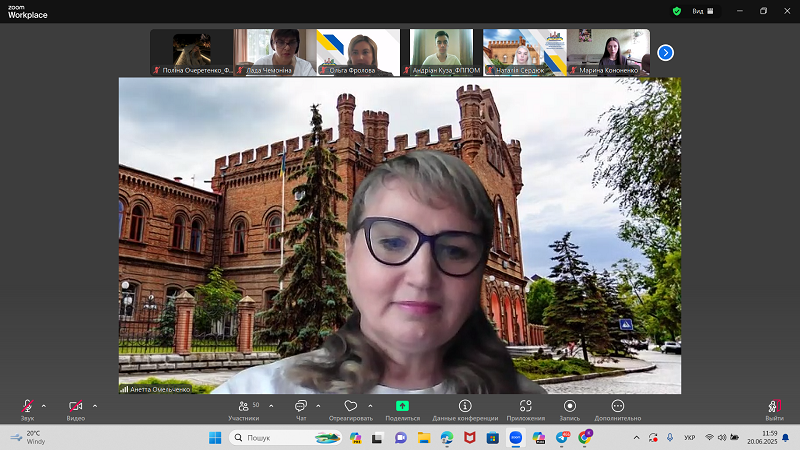Open File Explorer from the taskbar
Image resolution: width=800 pixels, height=450 pixels.
pos(424,438)
